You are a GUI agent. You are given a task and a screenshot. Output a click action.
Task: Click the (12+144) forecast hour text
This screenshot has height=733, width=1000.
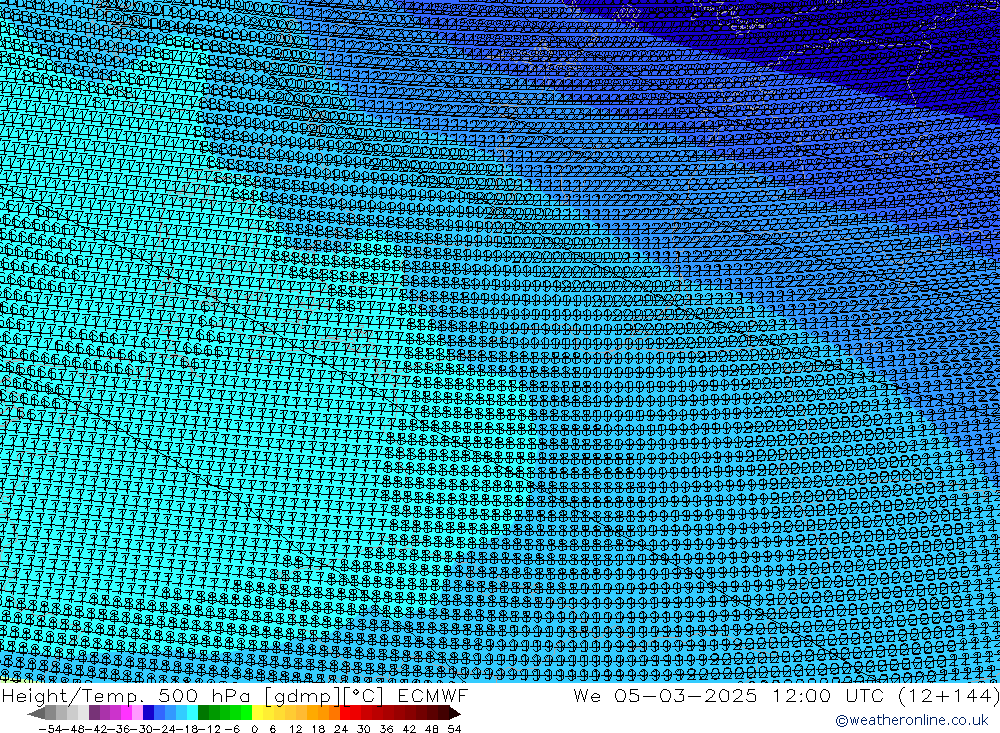pos(948,695)
